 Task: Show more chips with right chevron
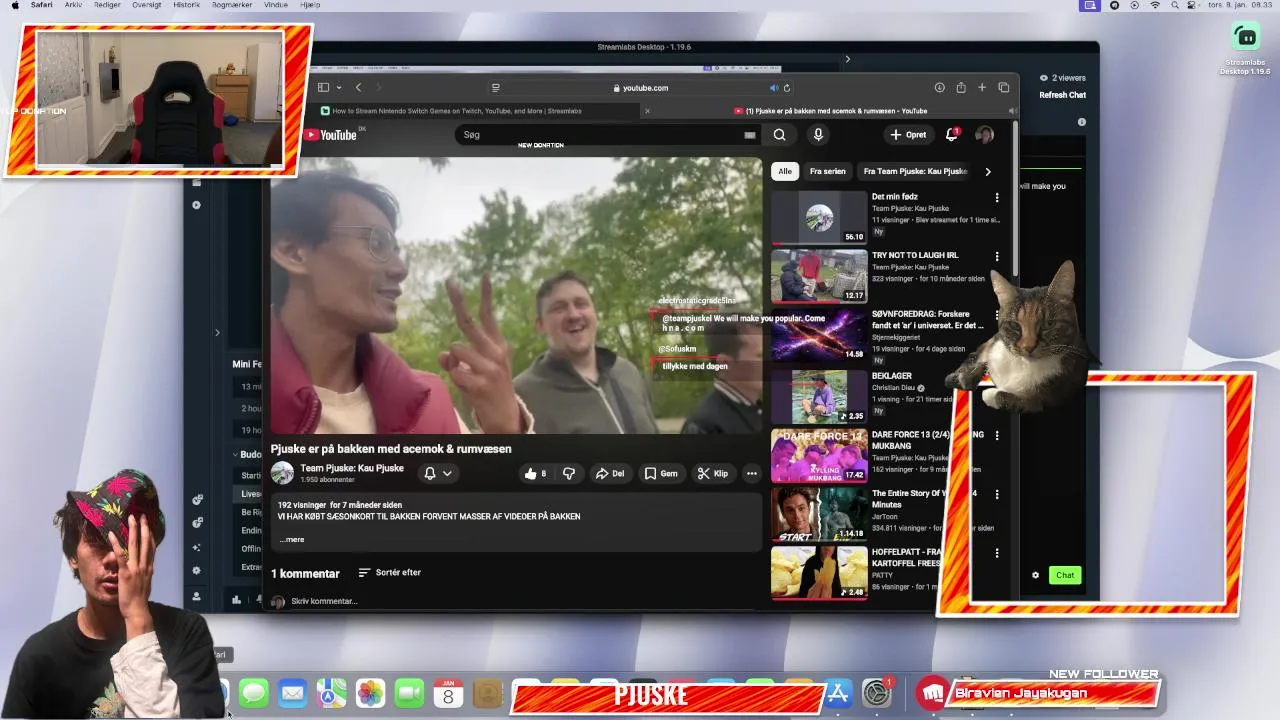[x=988, y=172]
